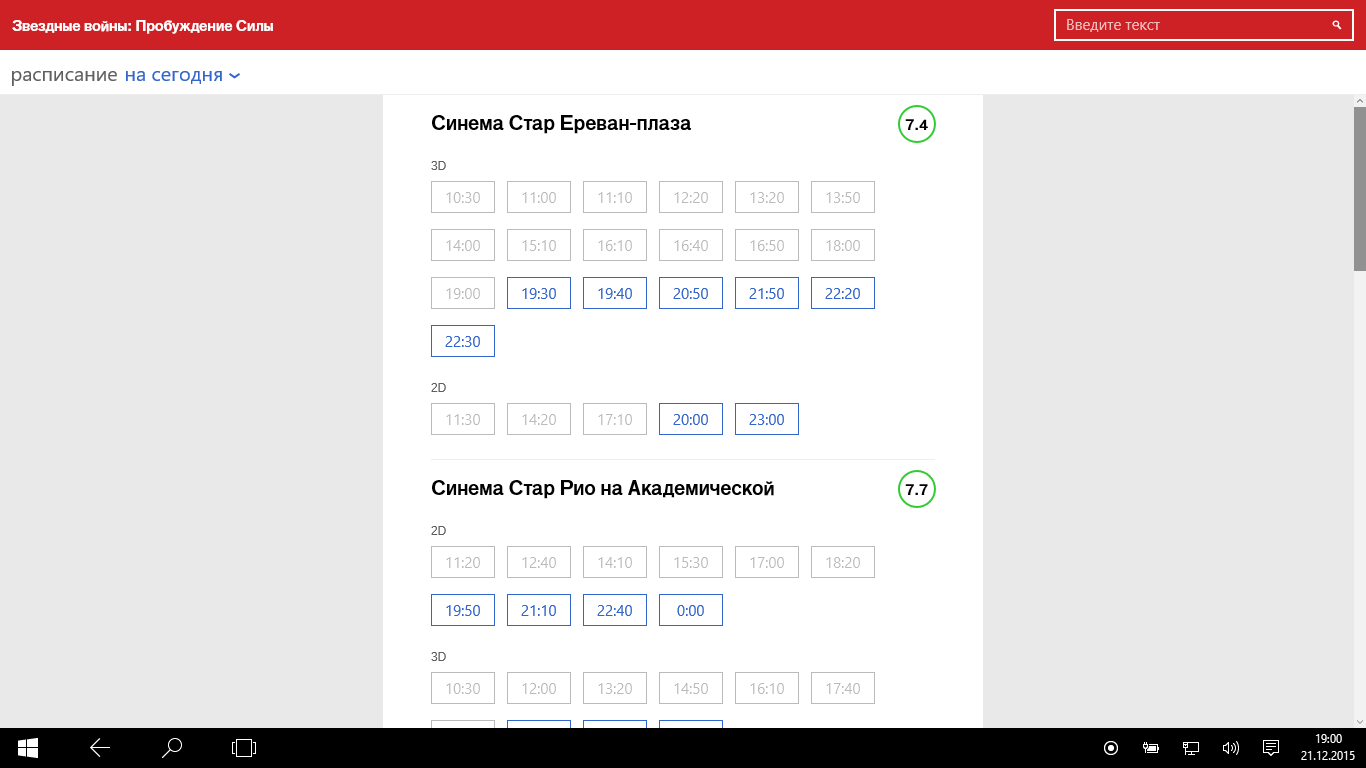Screen dimensions: 1366x768
Task: Click the past 11:20 showtime at Рио
Action: click(x=463, y=562)
